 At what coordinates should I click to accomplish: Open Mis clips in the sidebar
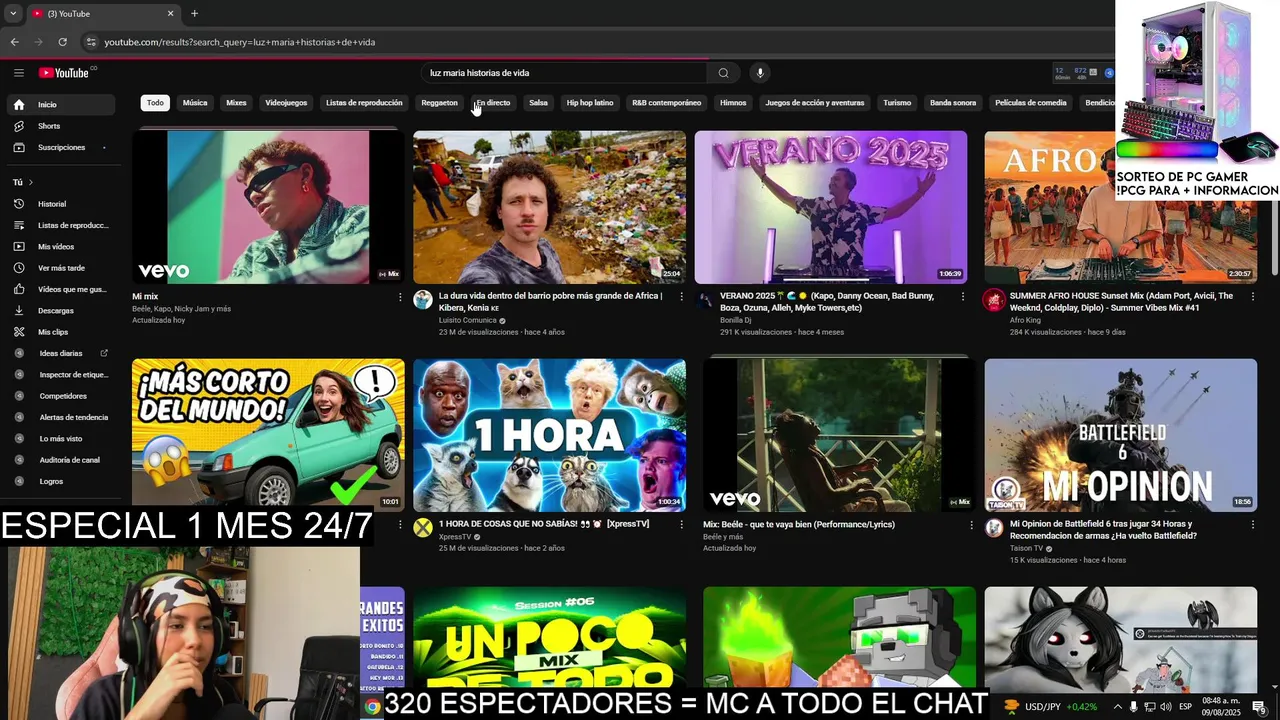click(62, 332)
